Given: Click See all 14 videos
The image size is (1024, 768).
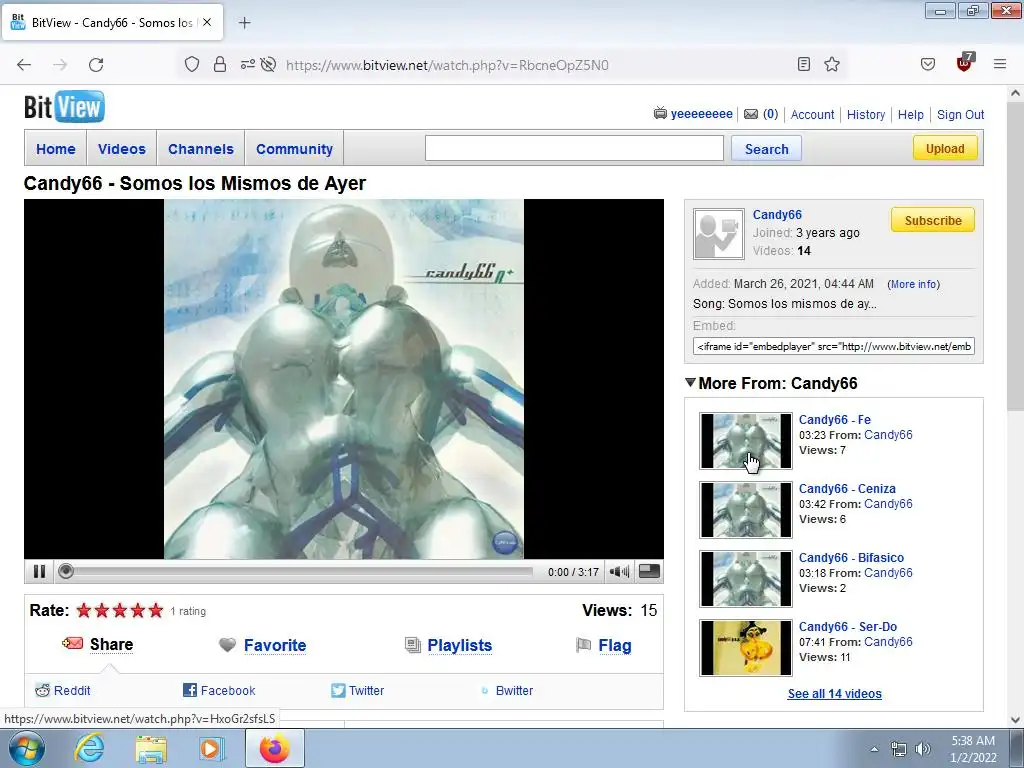Looking at the screenshot, I should pyautogui.click(x=834, y=694).
